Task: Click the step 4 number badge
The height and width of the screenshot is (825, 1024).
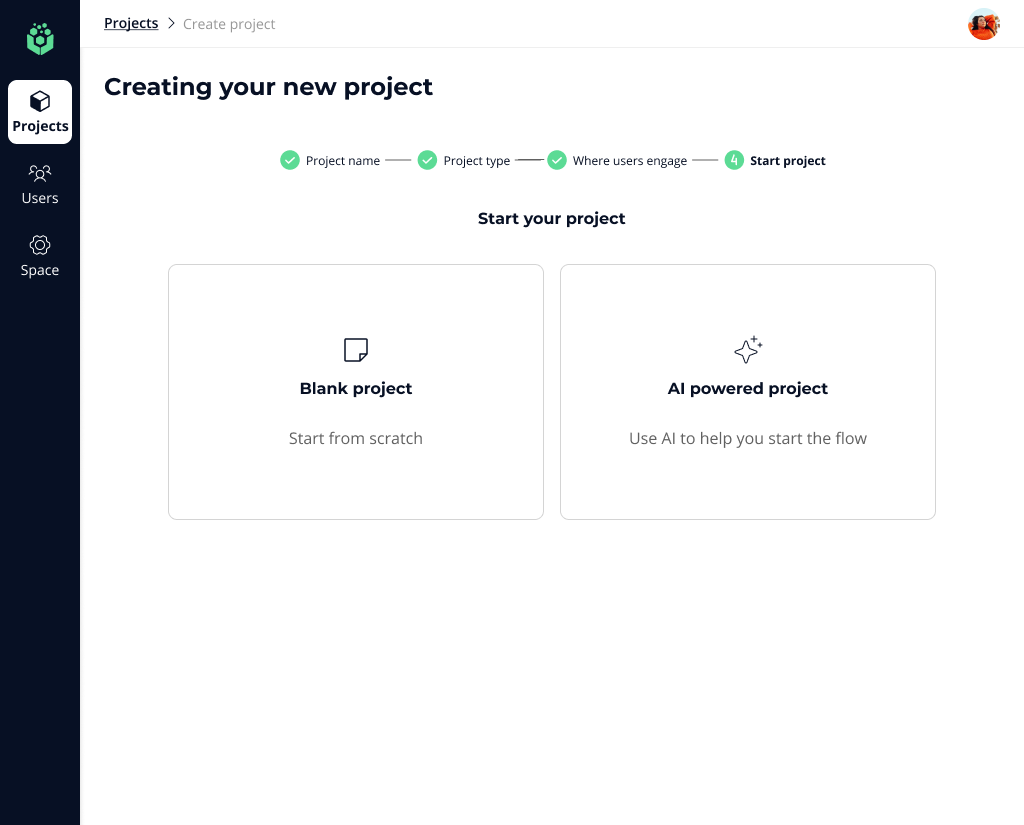Action: point(734,160)
